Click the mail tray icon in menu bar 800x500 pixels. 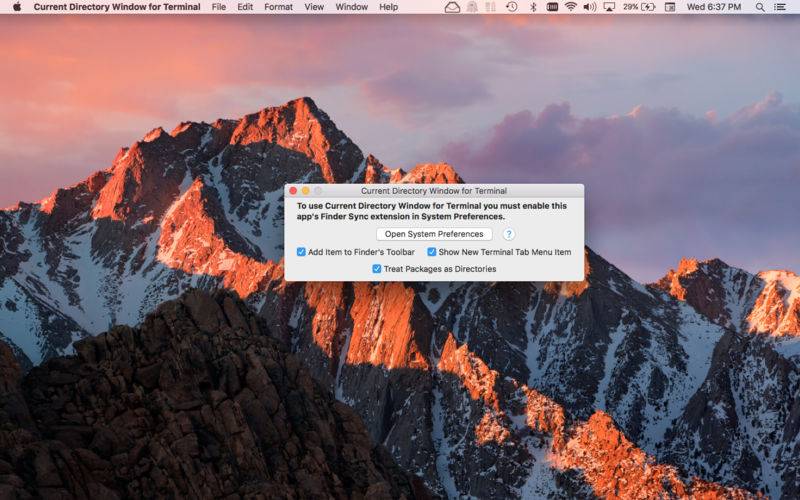point(452,7)
